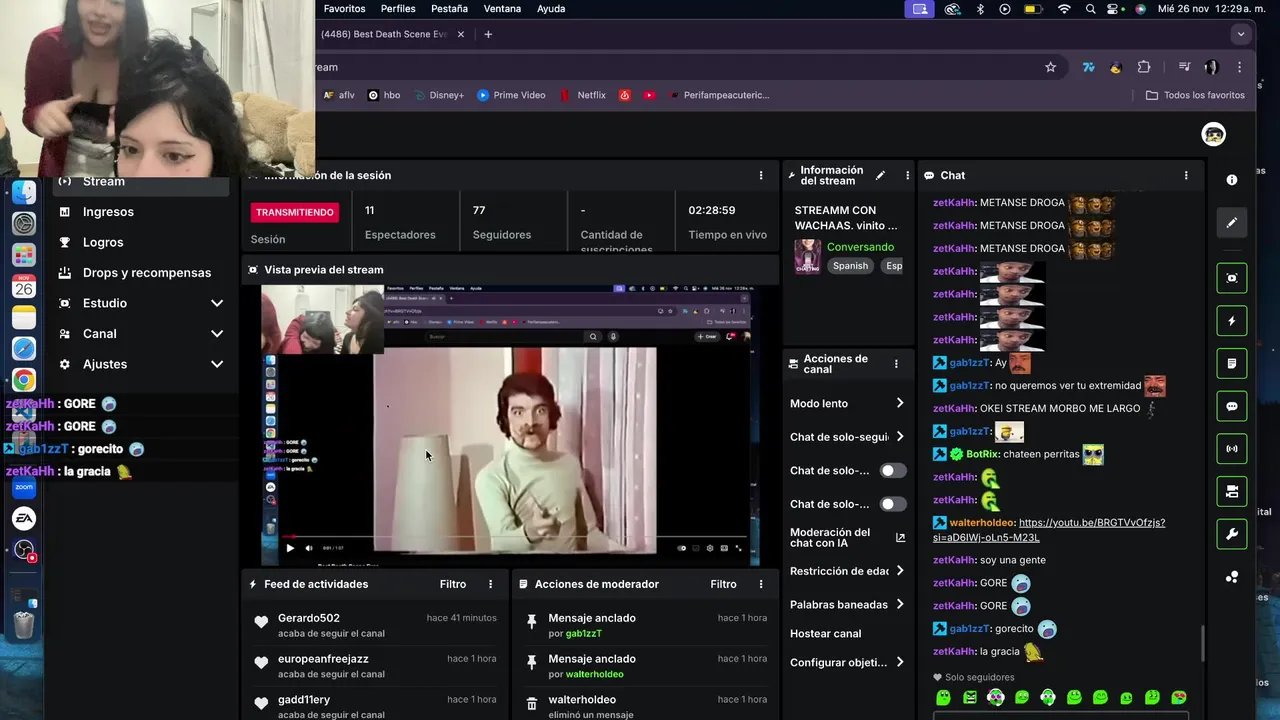
Task: Go to Ingresos in the sidebar
Action: (108, 212)
